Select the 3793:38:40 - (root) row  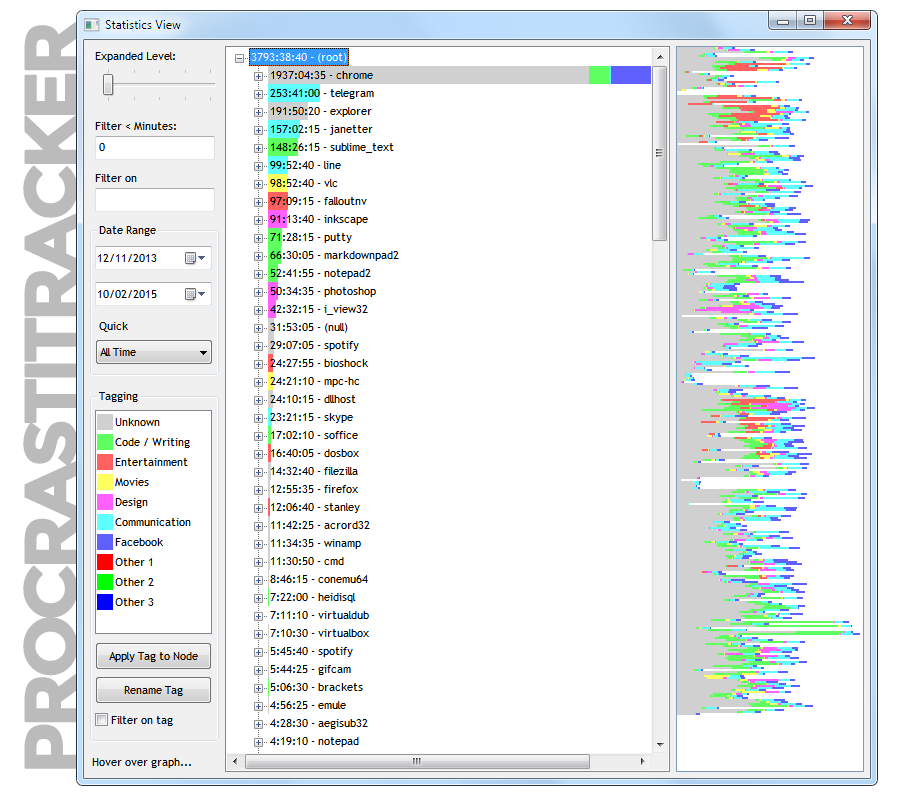299,57
